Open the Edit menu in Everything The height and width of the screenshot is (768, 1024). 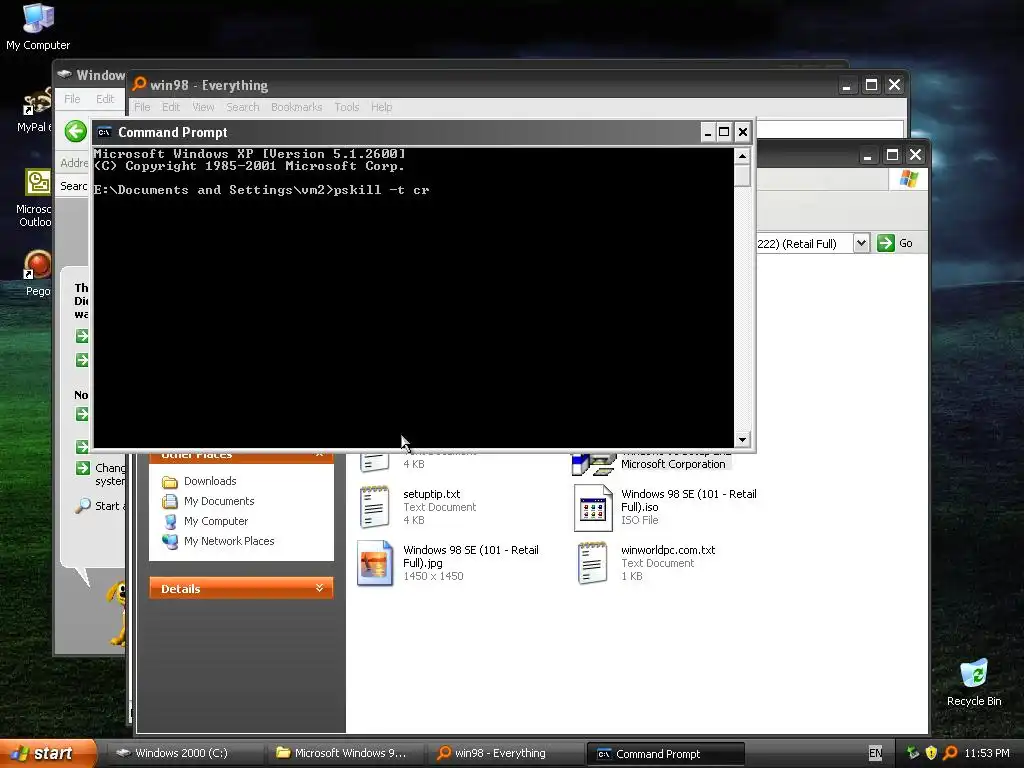click(170, 107)
